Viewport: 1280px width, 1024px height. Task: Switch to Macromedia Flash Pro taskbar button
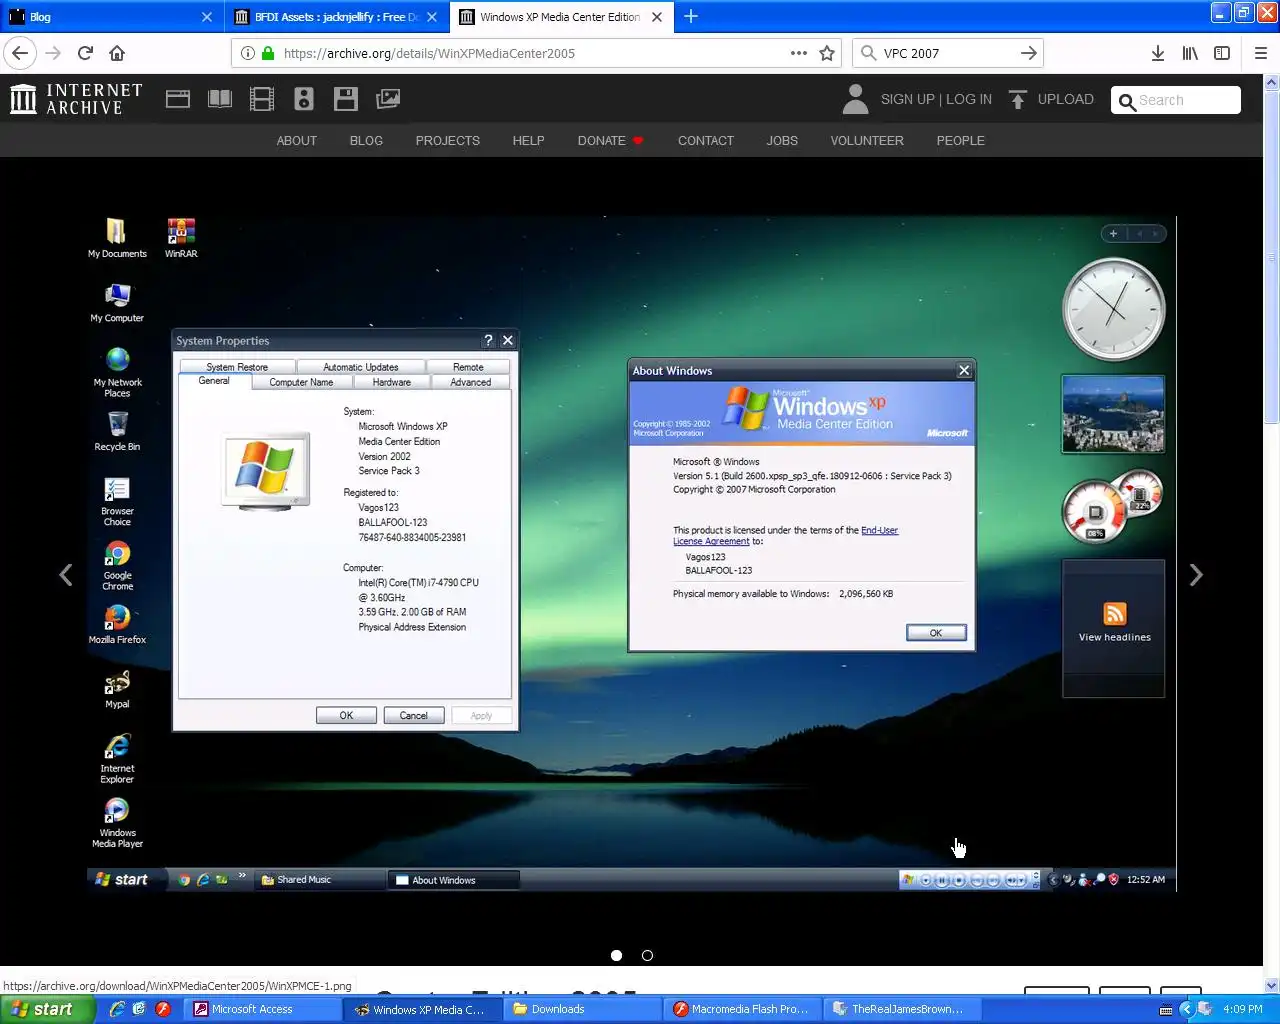coord(744,1009)
